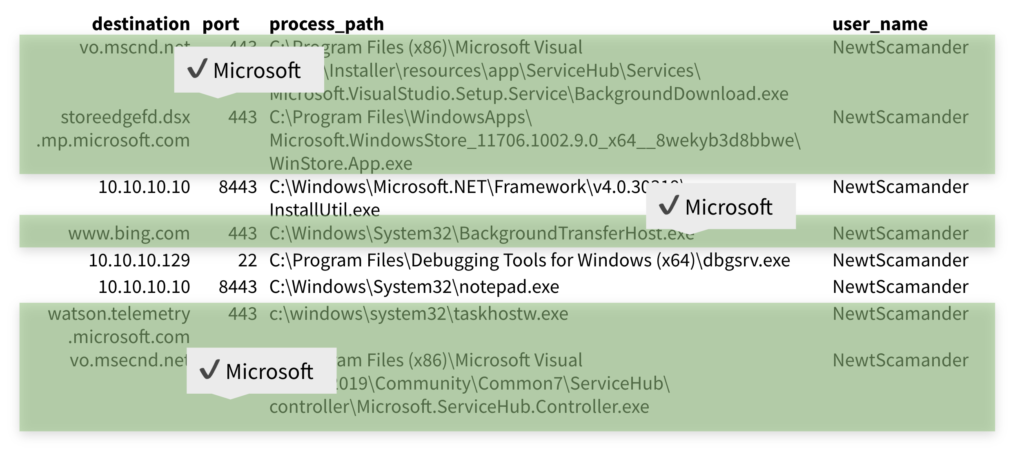Click the taskhostw.exe process path
Viewport: 1024px width, 452px height.
click(x=418, y=314)
